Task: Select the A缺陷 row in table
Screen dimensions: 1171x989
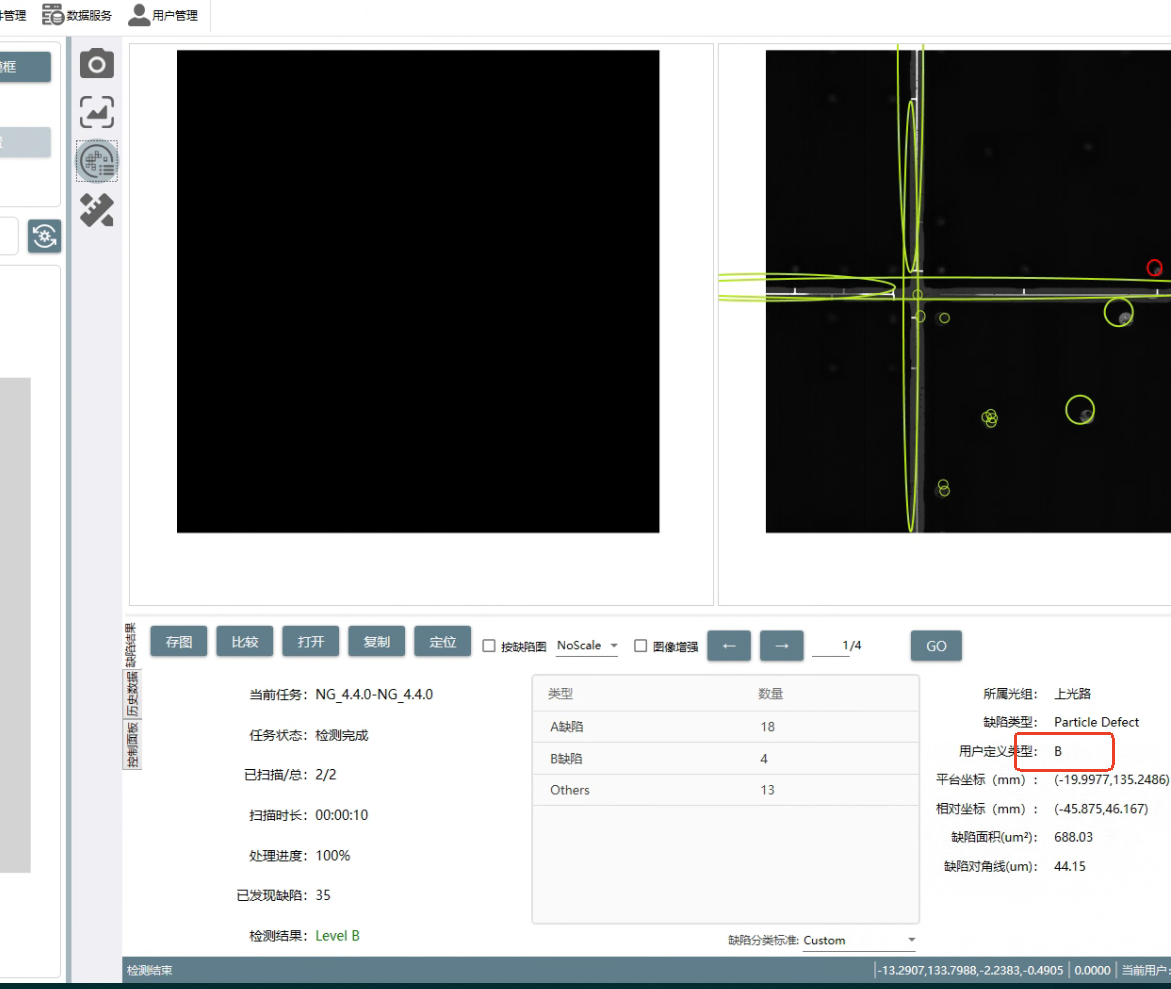Action: [x=725, y=727]
